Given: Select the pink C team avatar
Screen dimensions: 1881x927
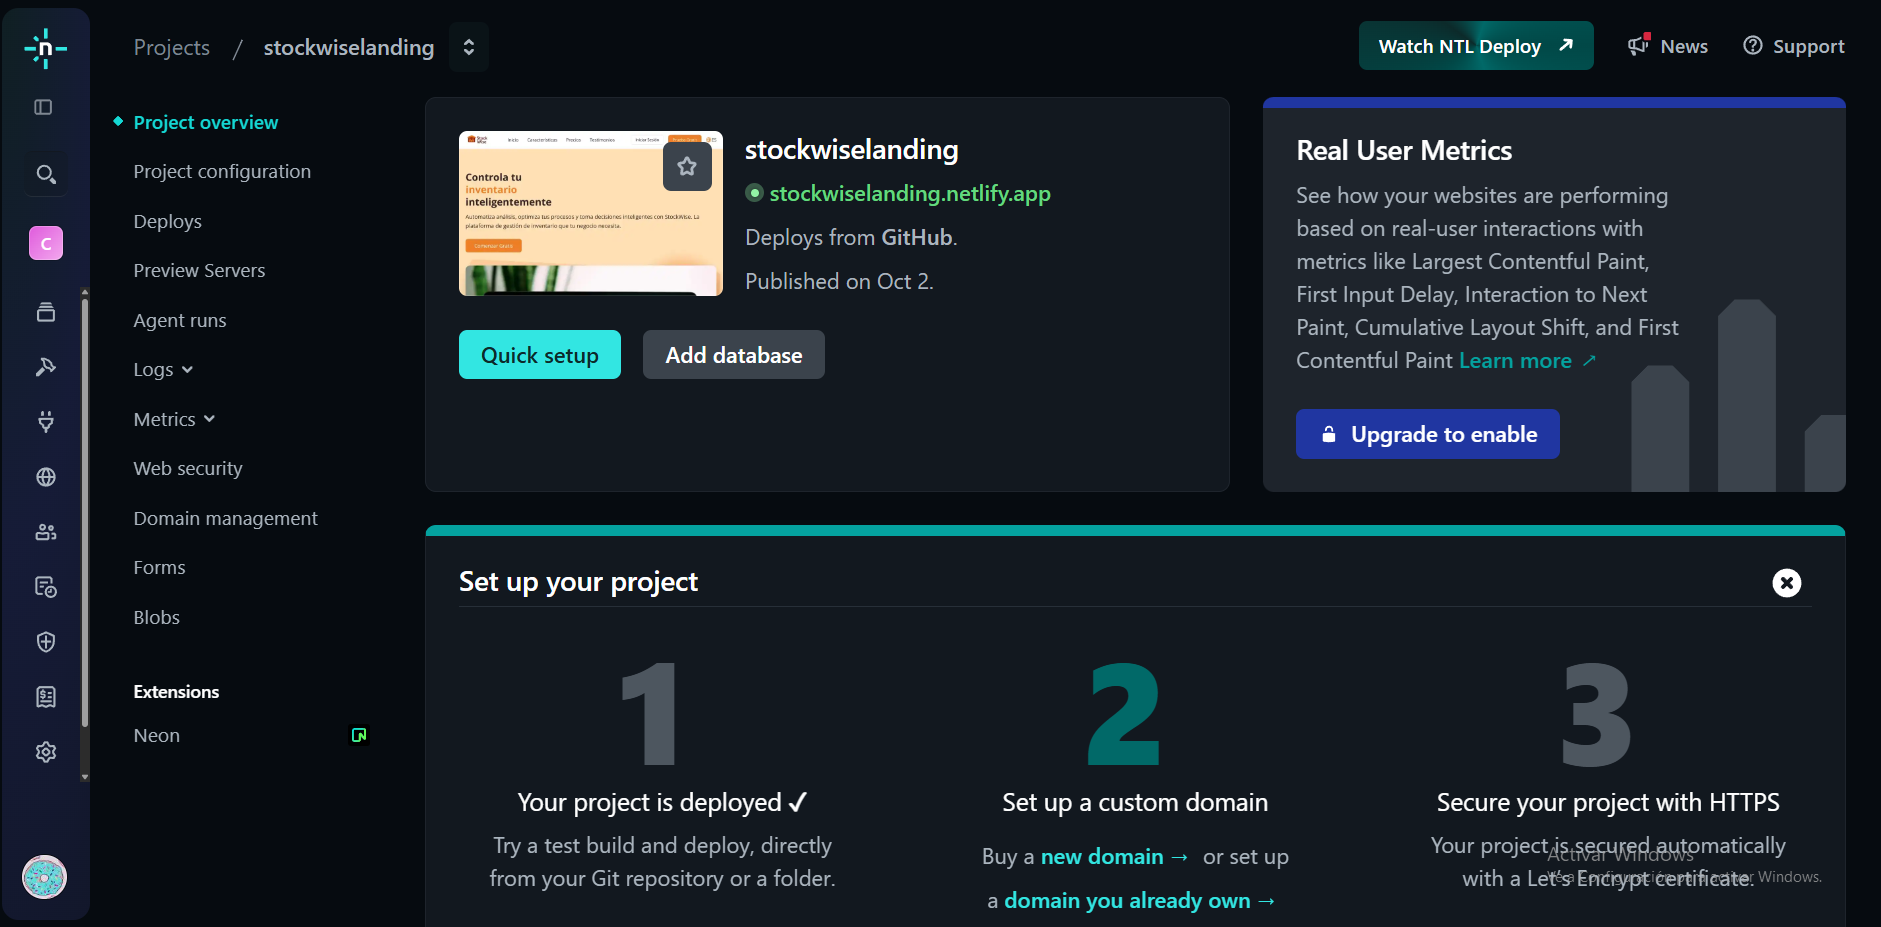Looking at the screenshot, I should pos(46,243).
